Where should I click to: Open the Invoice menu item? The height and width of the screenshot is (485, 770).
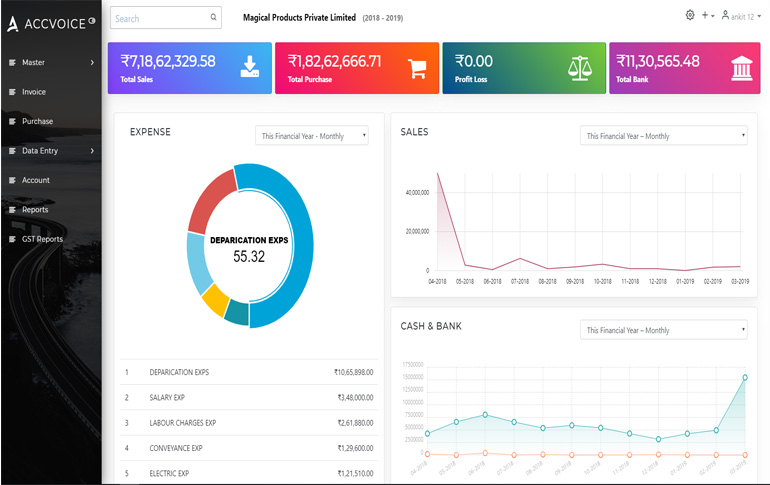click(34, 92)
